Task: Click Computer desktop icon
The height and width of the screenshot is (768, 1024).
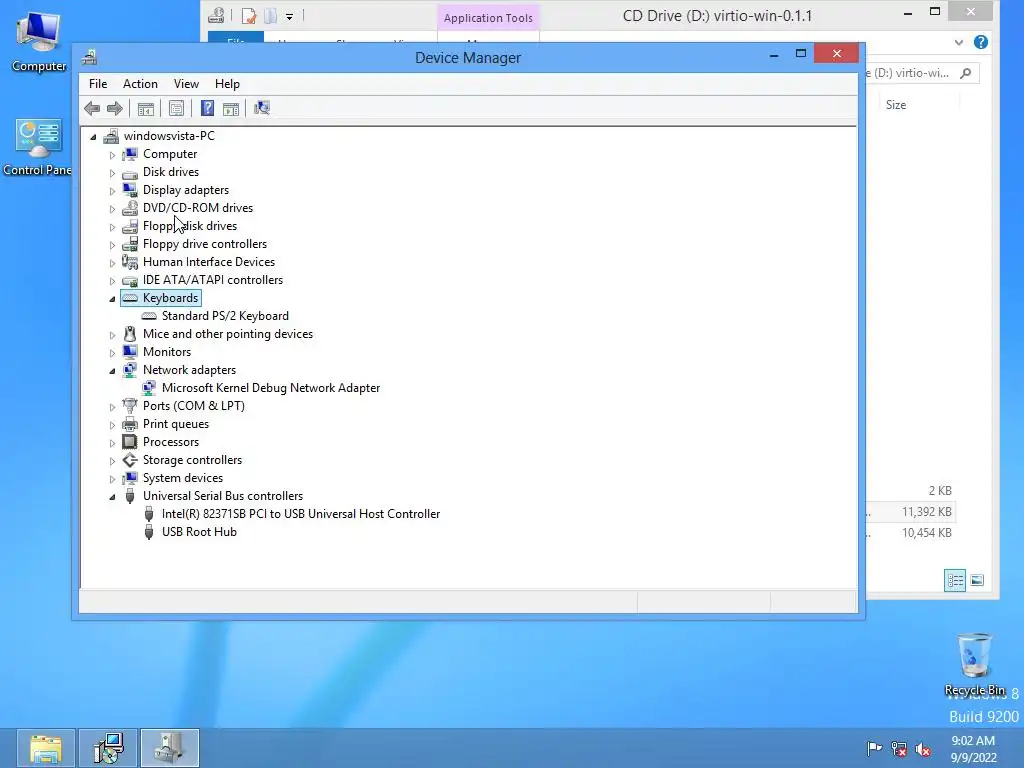Action: point(39,41)
